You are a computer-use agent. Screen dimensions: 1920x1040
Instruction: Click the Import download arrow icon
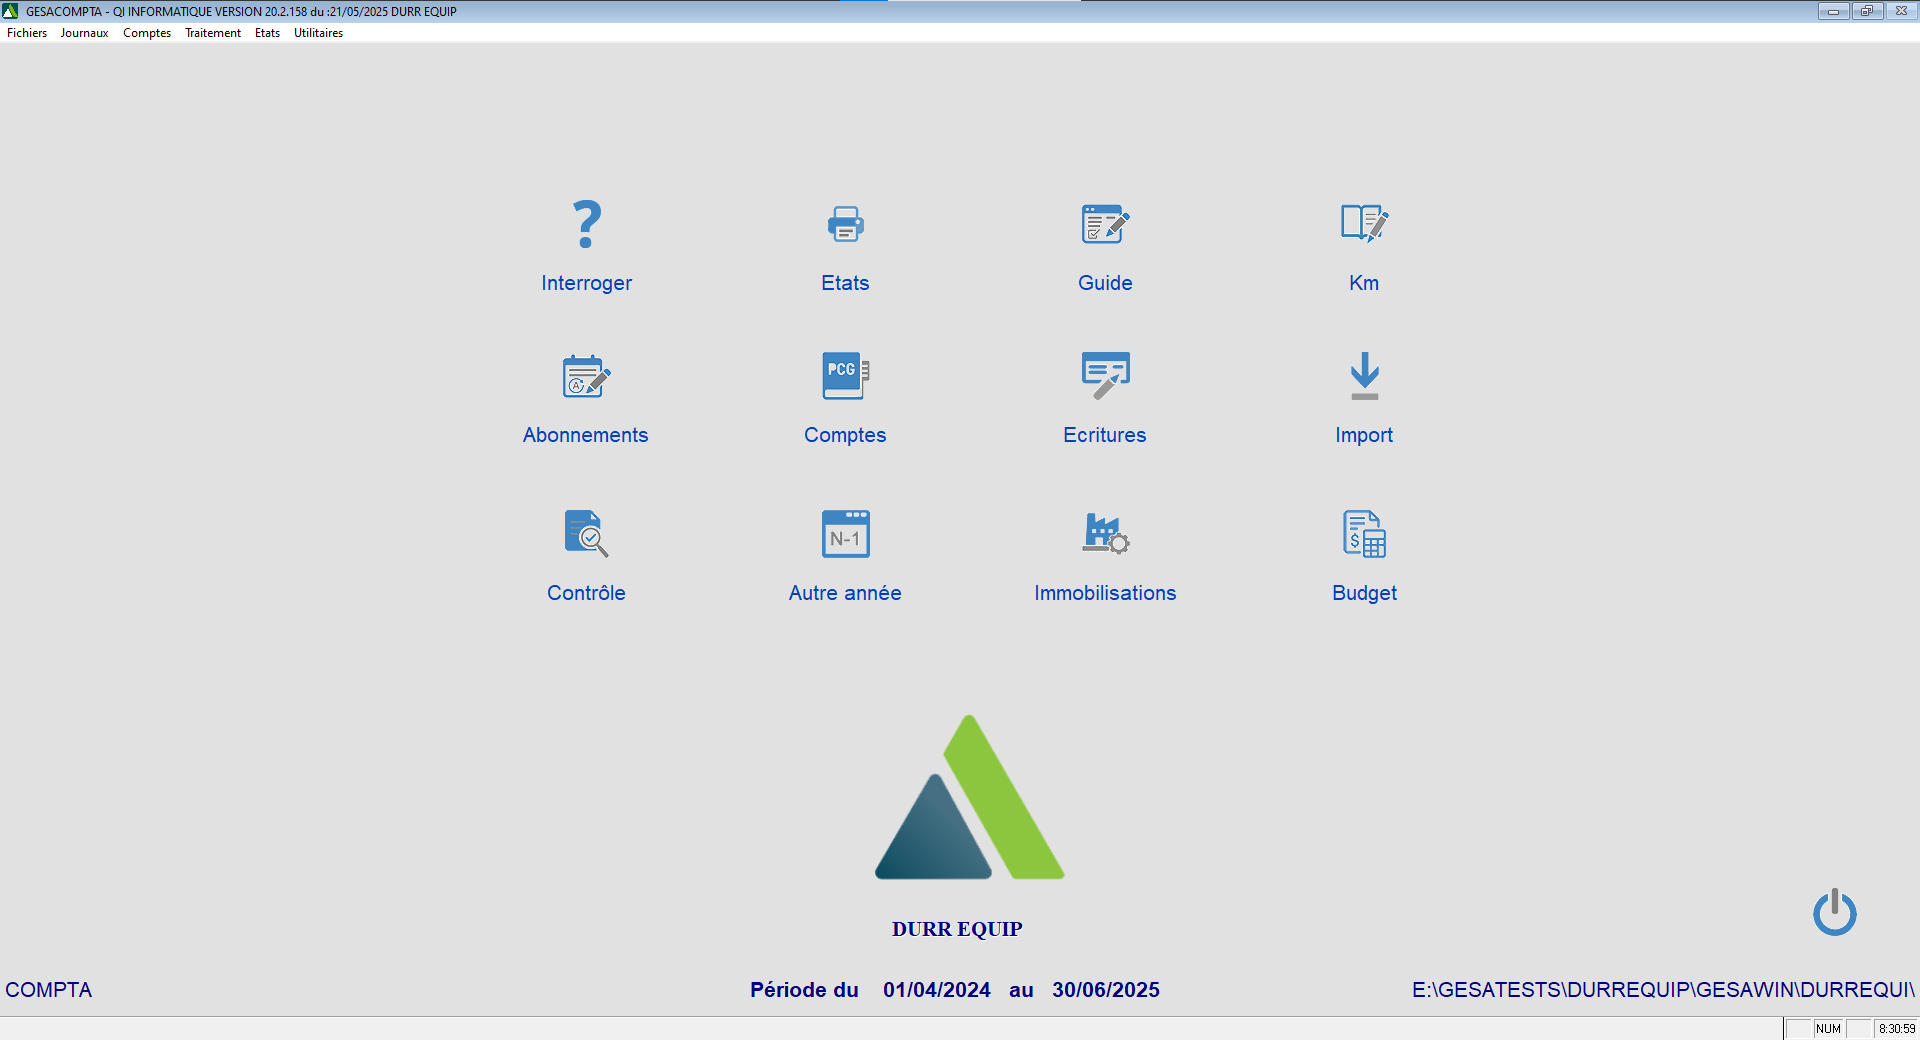tap(1365, 376)
